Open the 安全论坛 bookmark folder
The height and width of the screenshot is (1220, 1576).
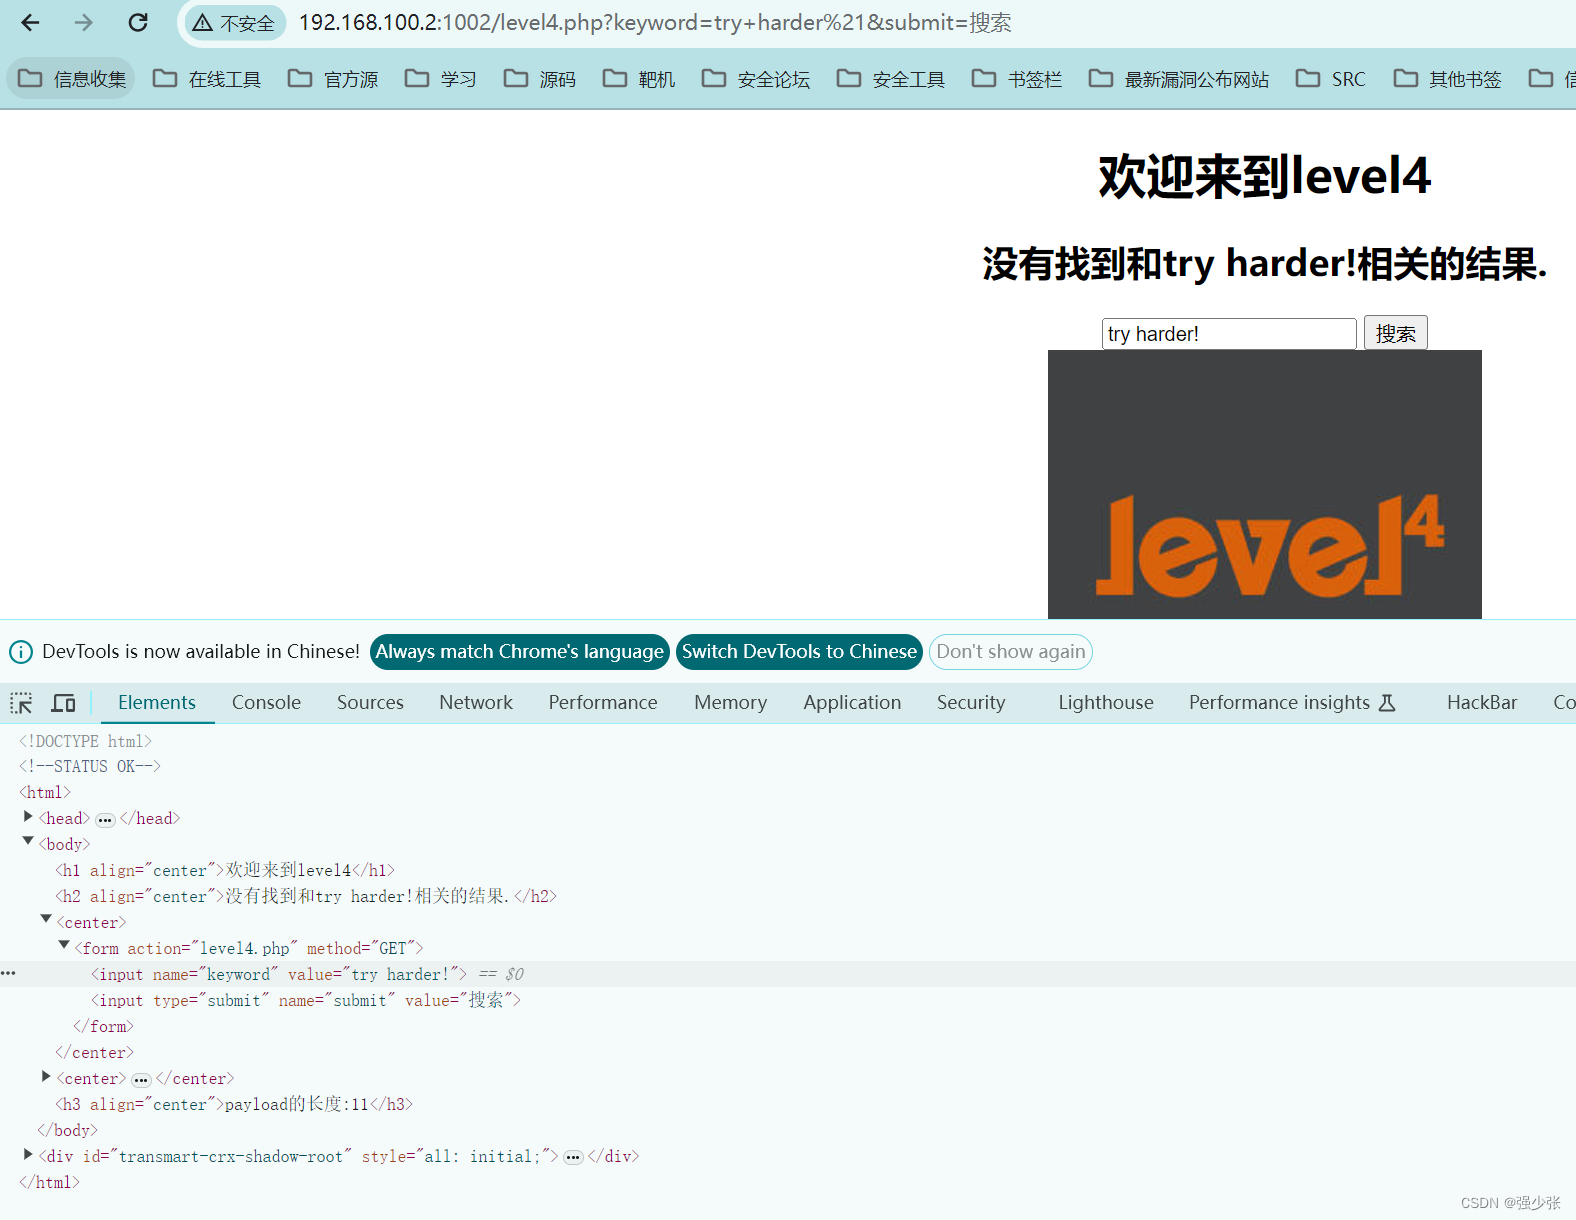point(756,79)
